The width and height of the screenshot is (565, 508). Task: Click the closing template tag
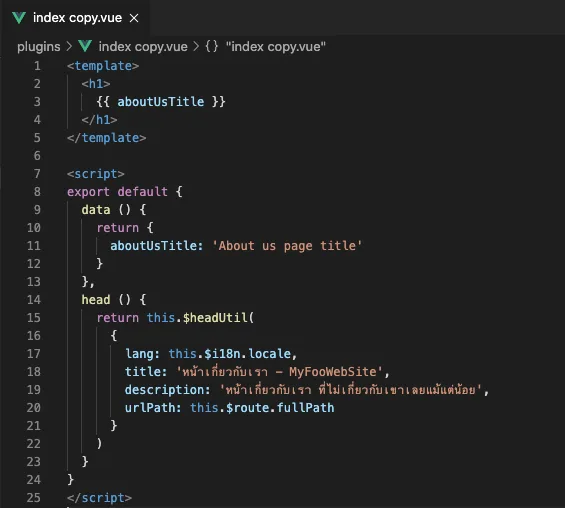click(107, 138)
